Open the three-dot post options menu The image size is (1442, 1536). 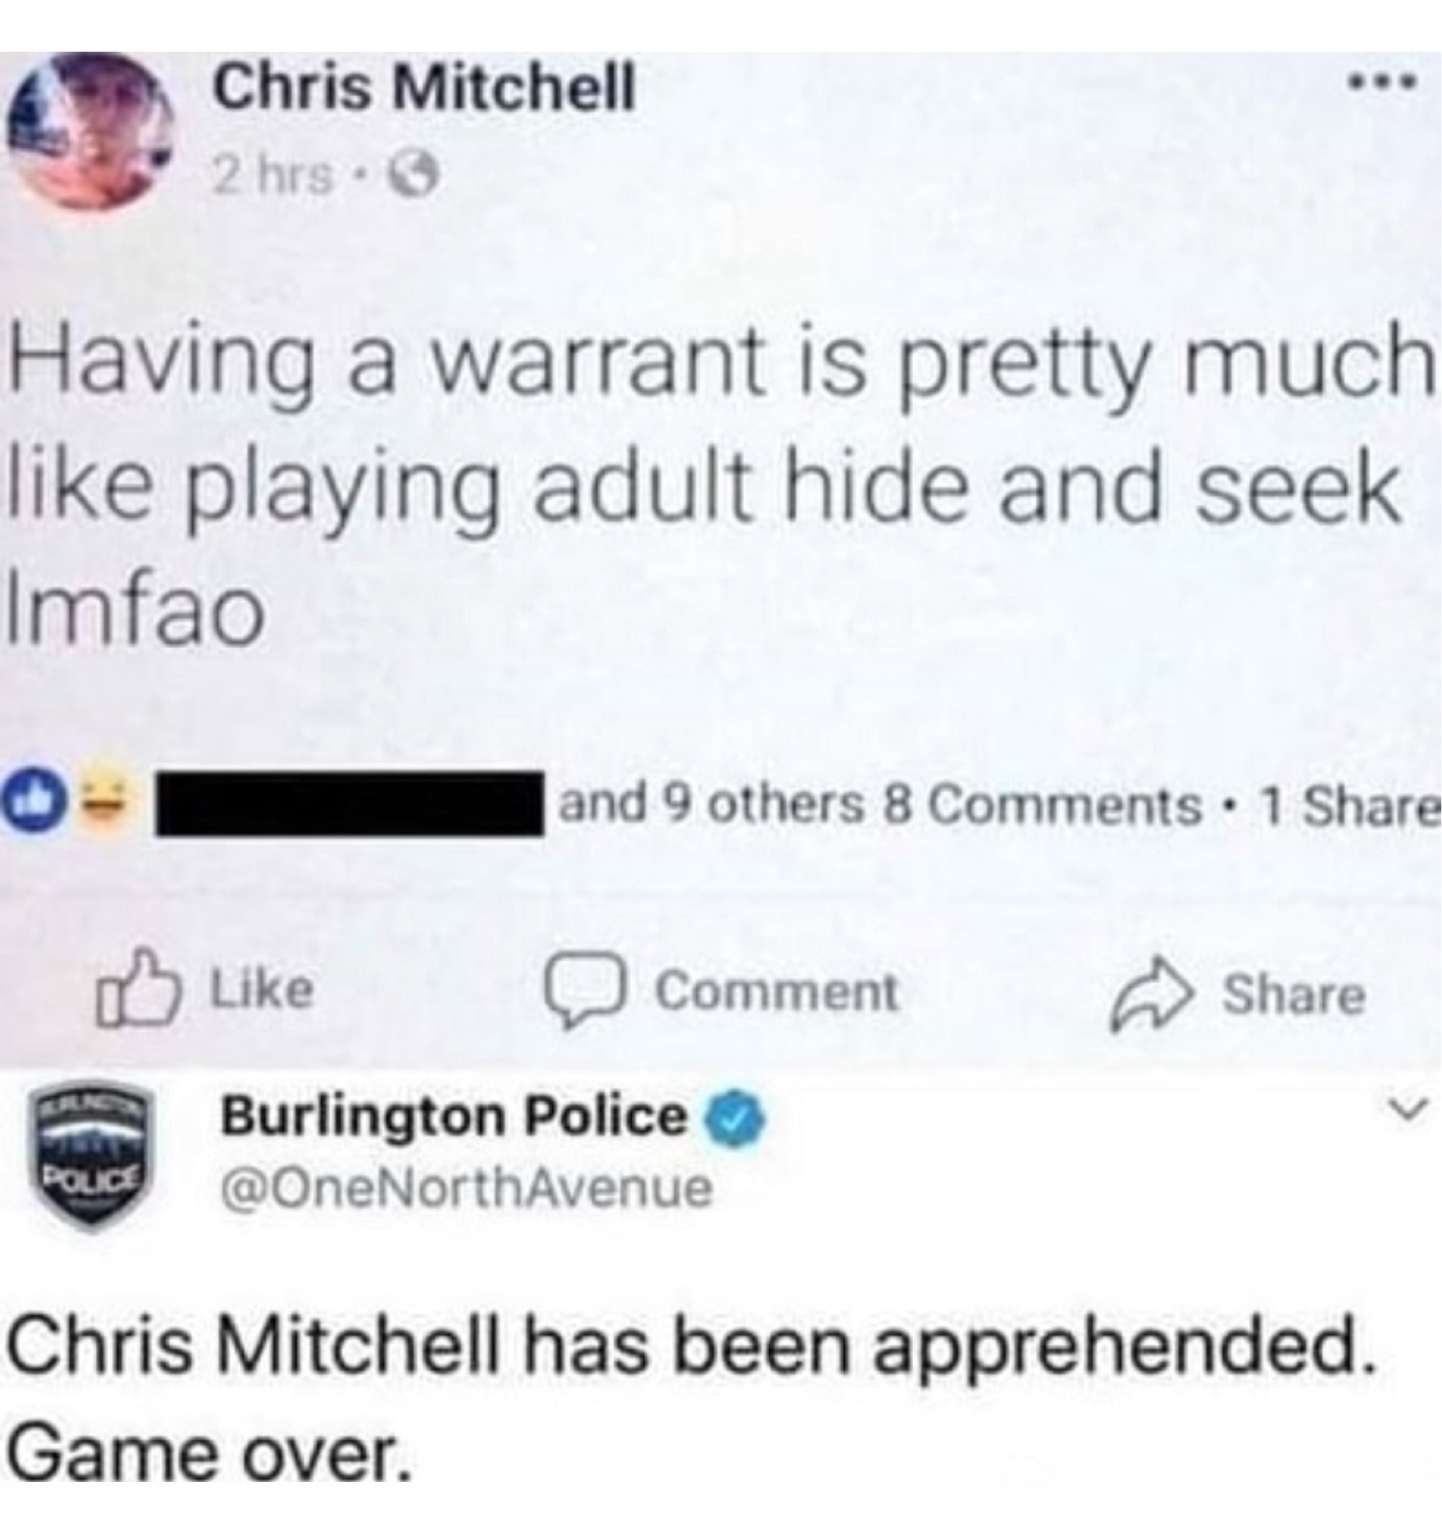(1383, 81)
